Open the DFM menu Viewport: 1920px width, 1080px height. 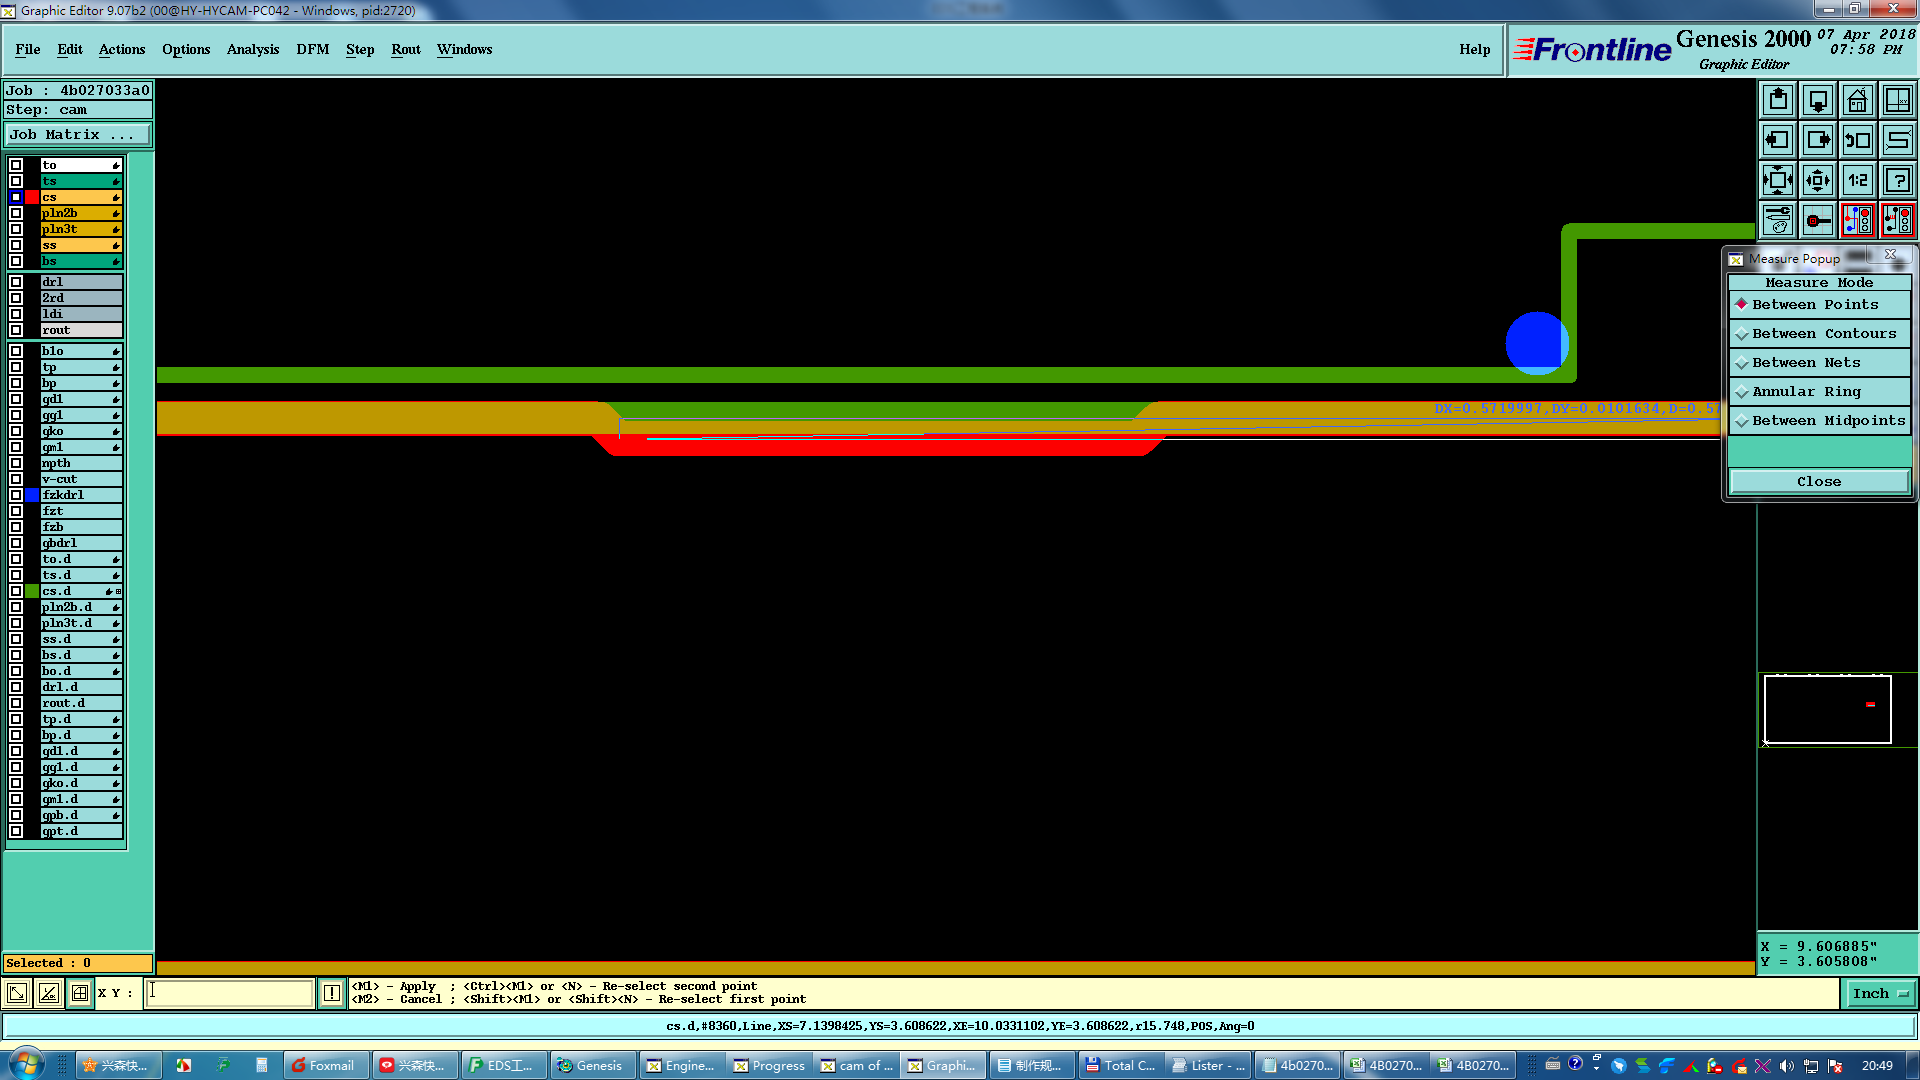[312, 49]
